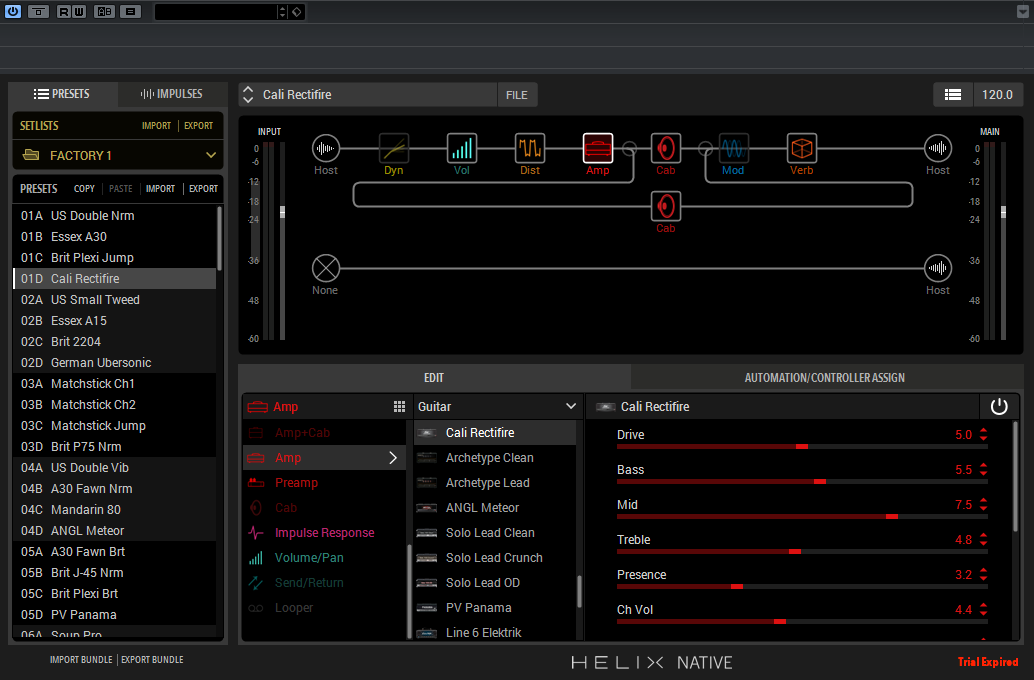Click the MAIN output level slider handle
Image resolution: width=1034 pixels, height=680 pixels.
(1004, 212)
